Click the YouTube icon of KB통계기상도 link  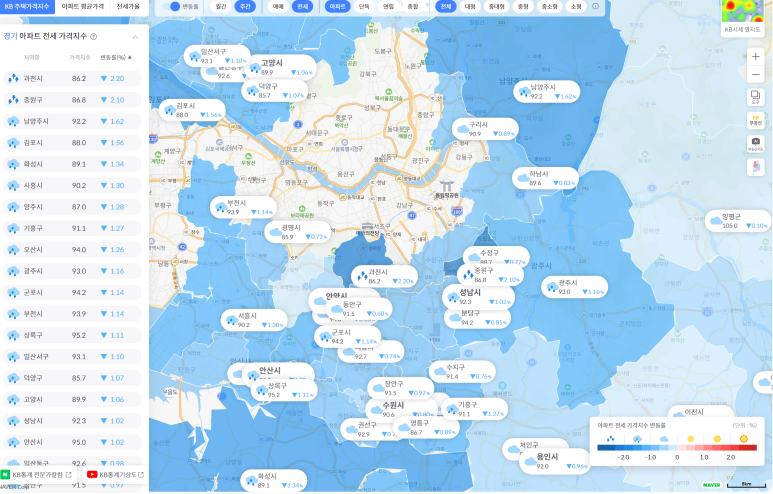(92, 474)
